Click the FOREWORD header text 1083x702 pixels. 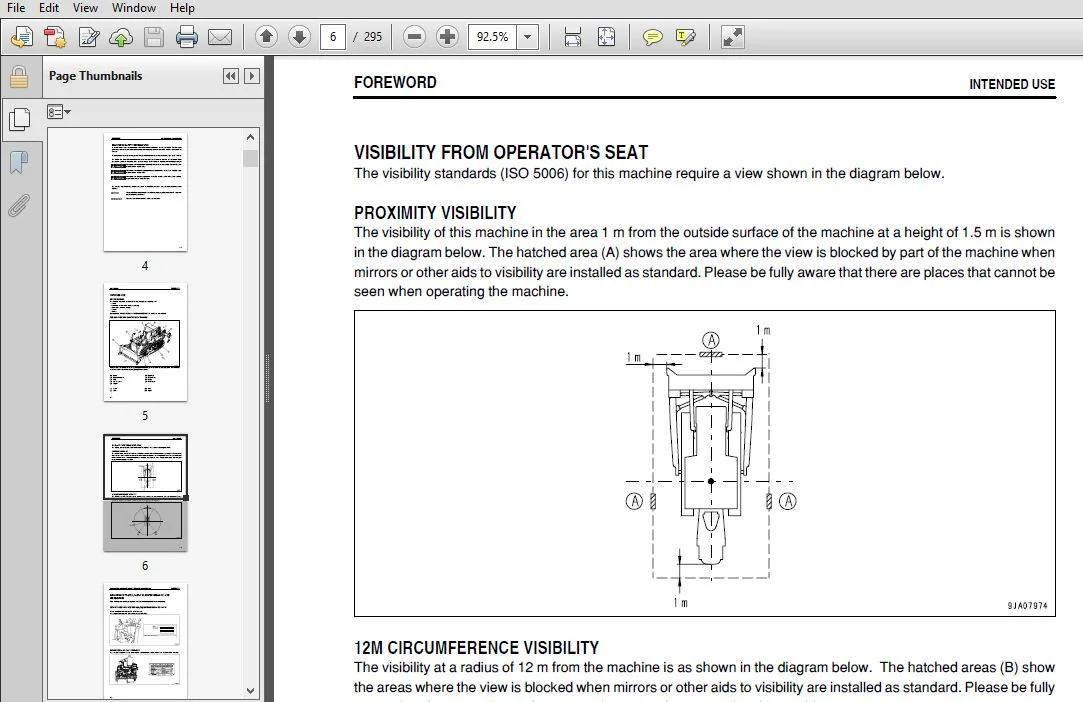pyautogui.click(x=395, y=82)
